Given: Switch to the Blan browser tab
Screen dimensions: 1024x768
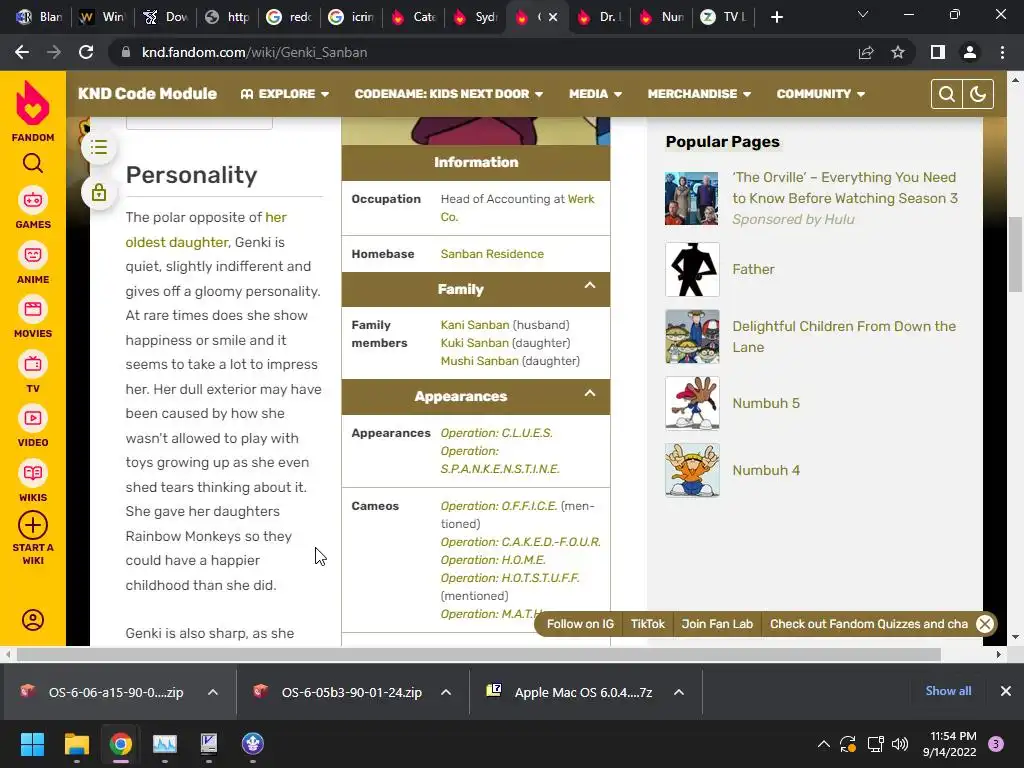Looking at the screenshot, I should (x=40, y=17).
